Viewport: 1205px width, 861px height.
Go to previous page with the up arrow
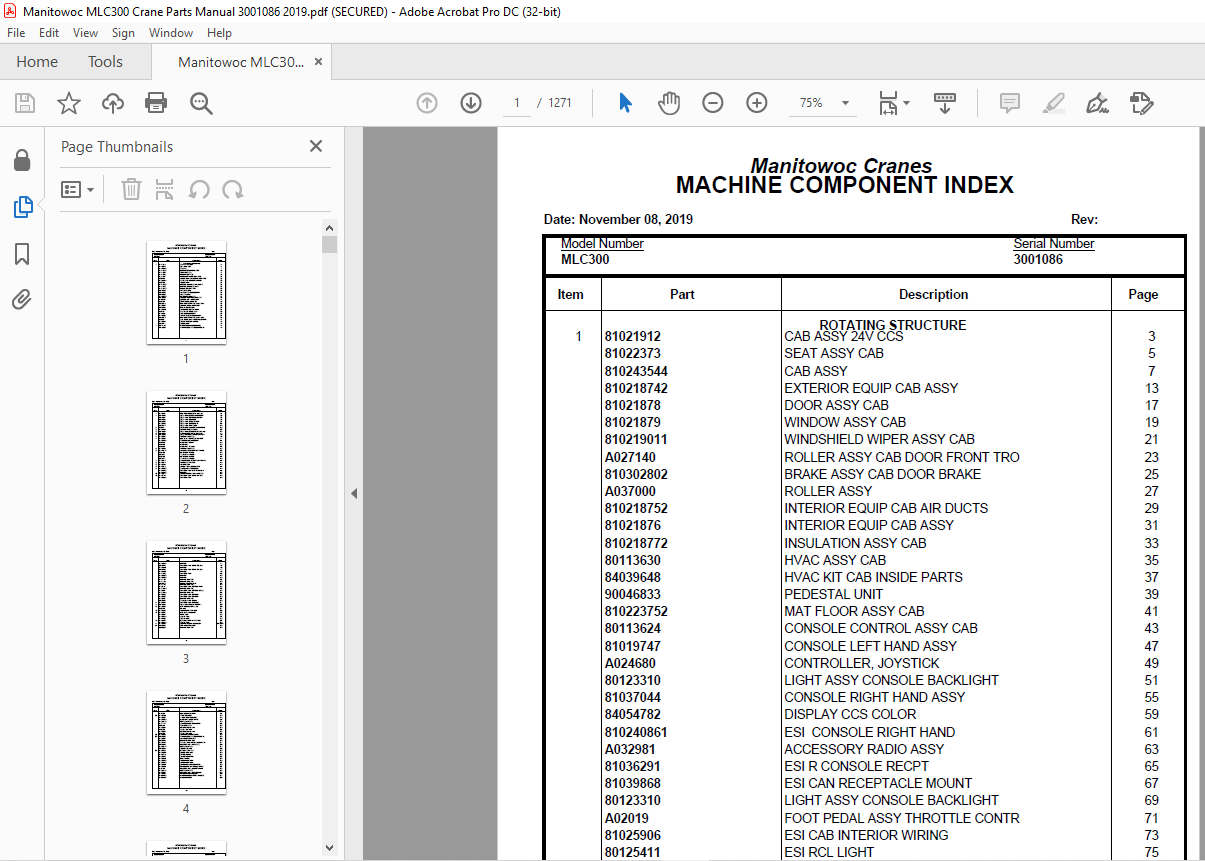click(427, 103)
